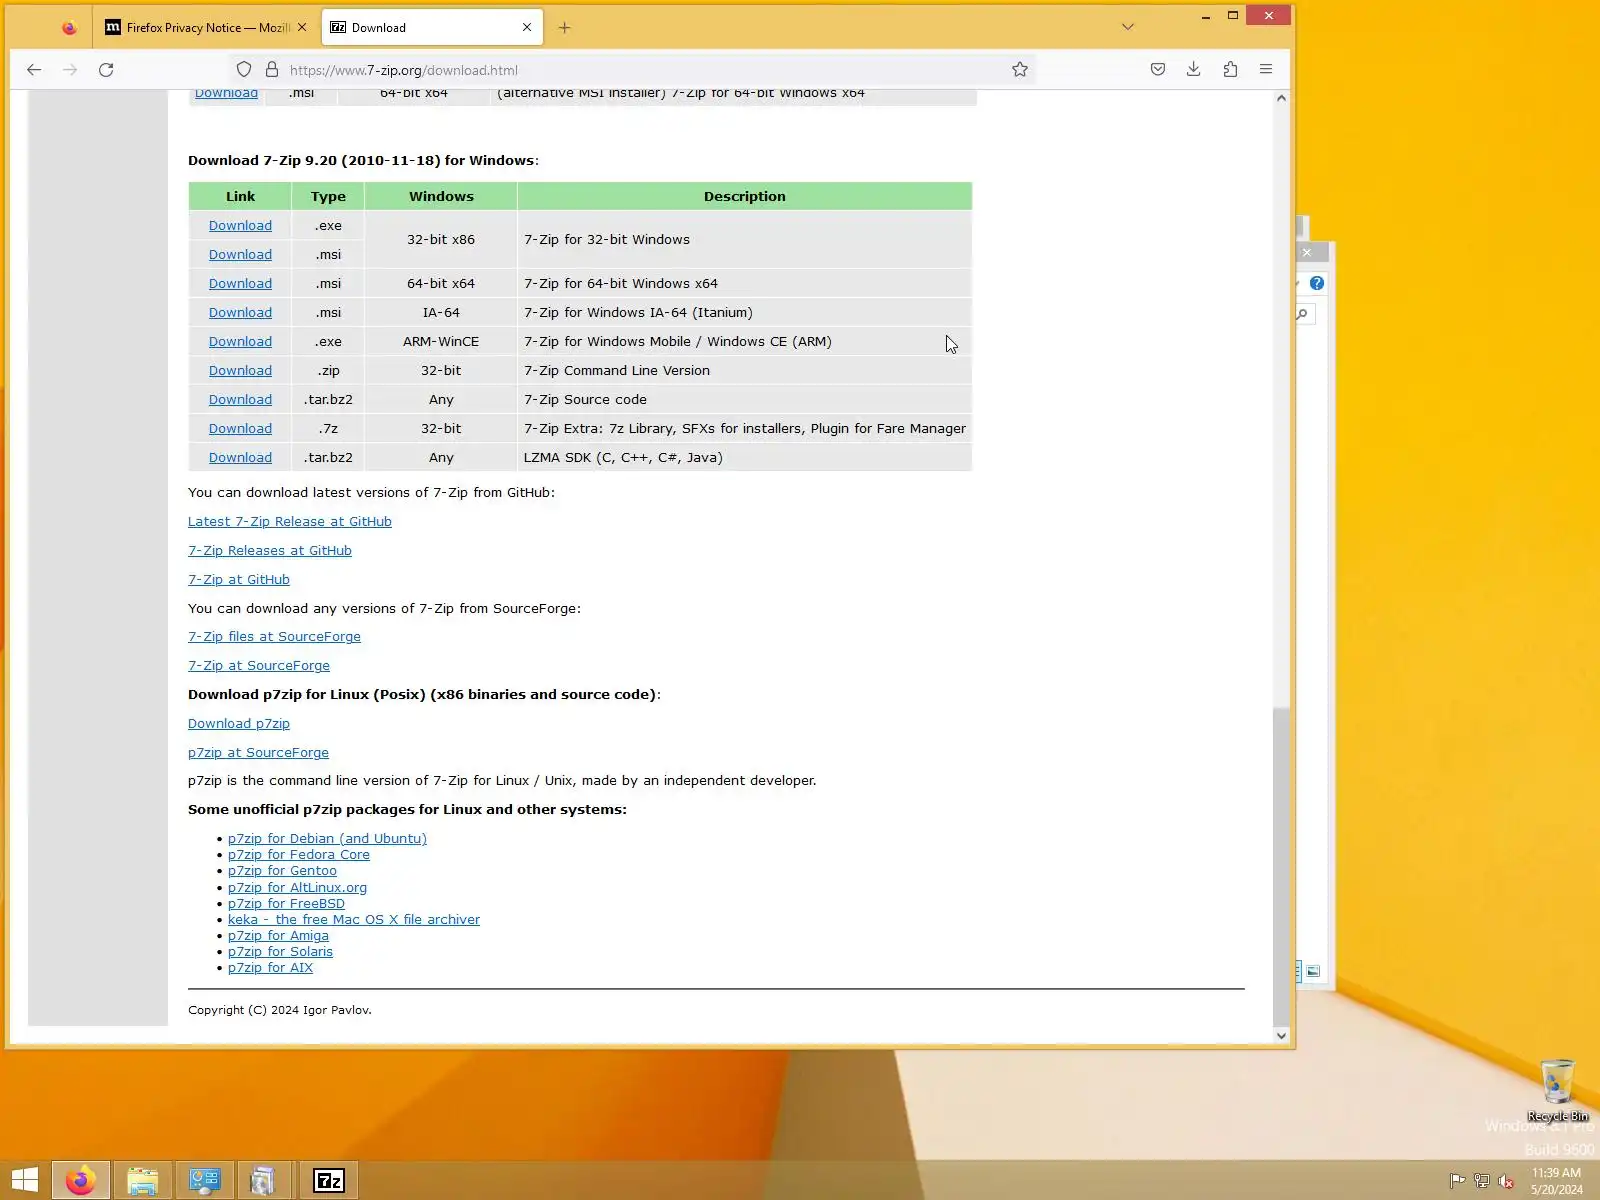Open p7zip for Solaris link
The width and height of the screenshot is (1600, 1200).
click(x=280, y=952)
